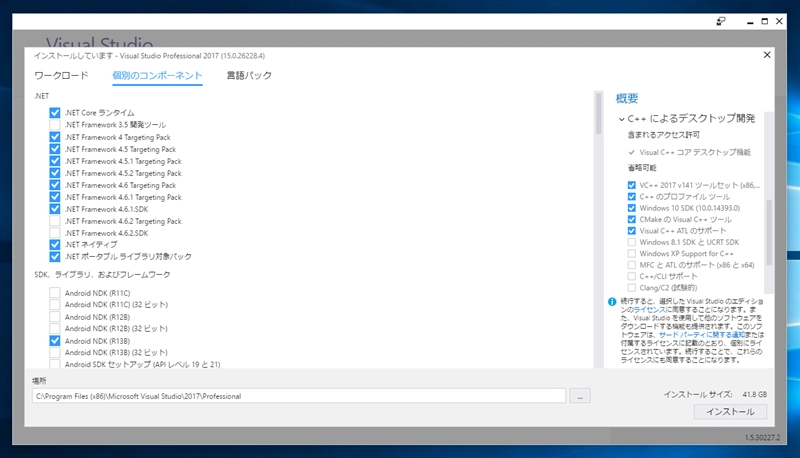The width and height of the screenshot is (800, 458).
Task: Uncheck CMake の Visual C++ ツール
Action: (x=632, y=219)
